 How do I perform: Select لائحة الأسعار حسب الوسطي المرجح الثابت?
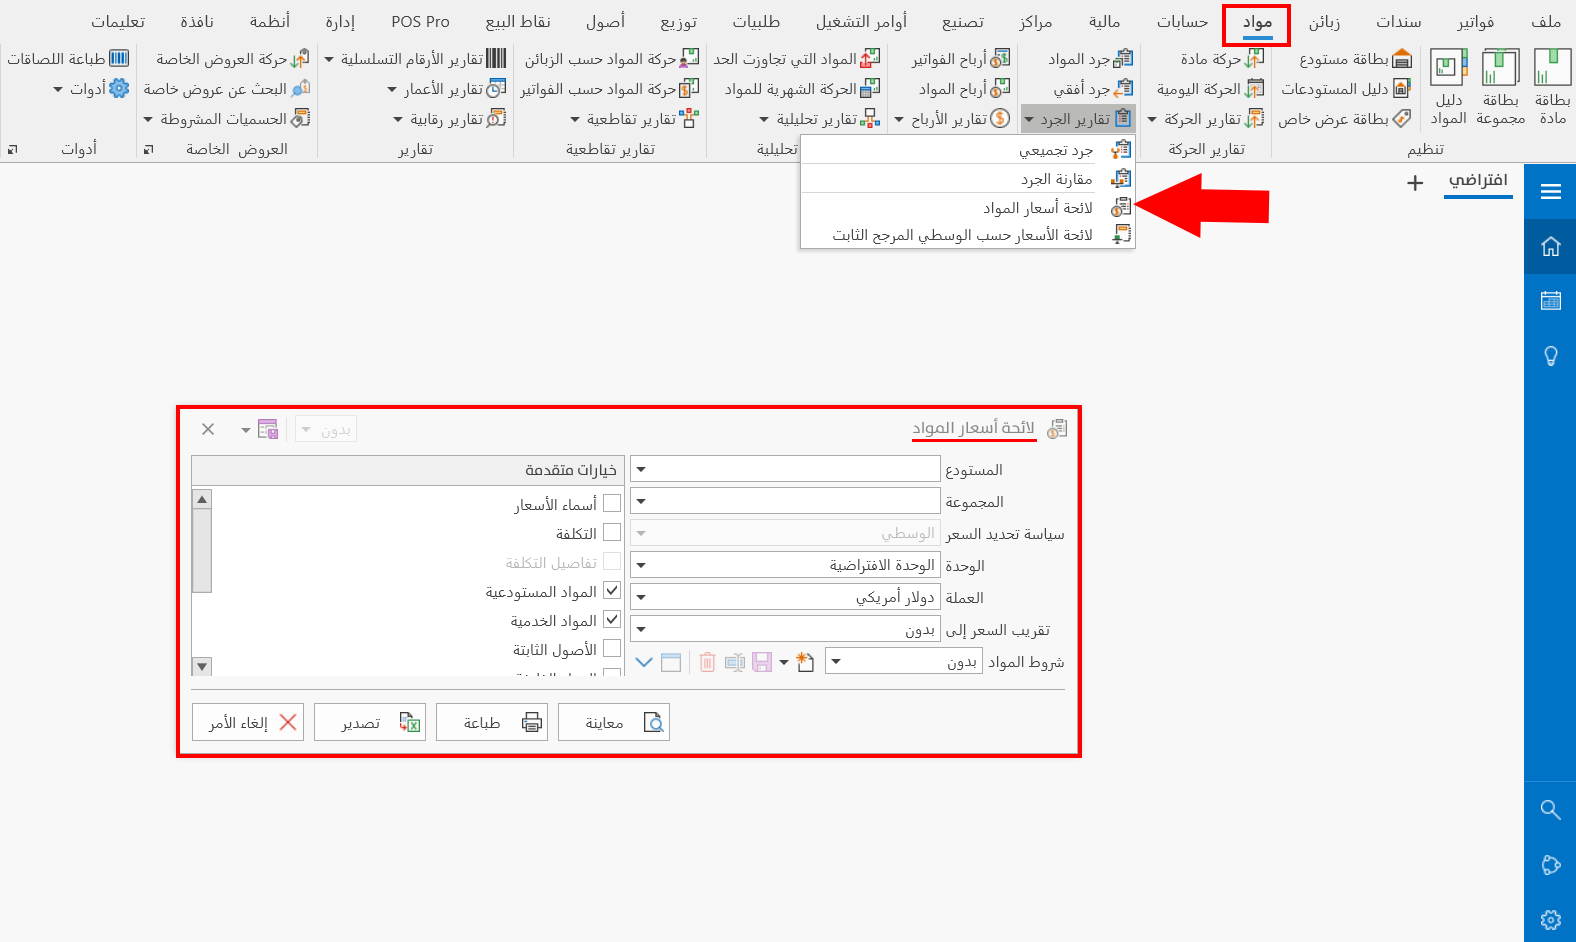point(968,235)
